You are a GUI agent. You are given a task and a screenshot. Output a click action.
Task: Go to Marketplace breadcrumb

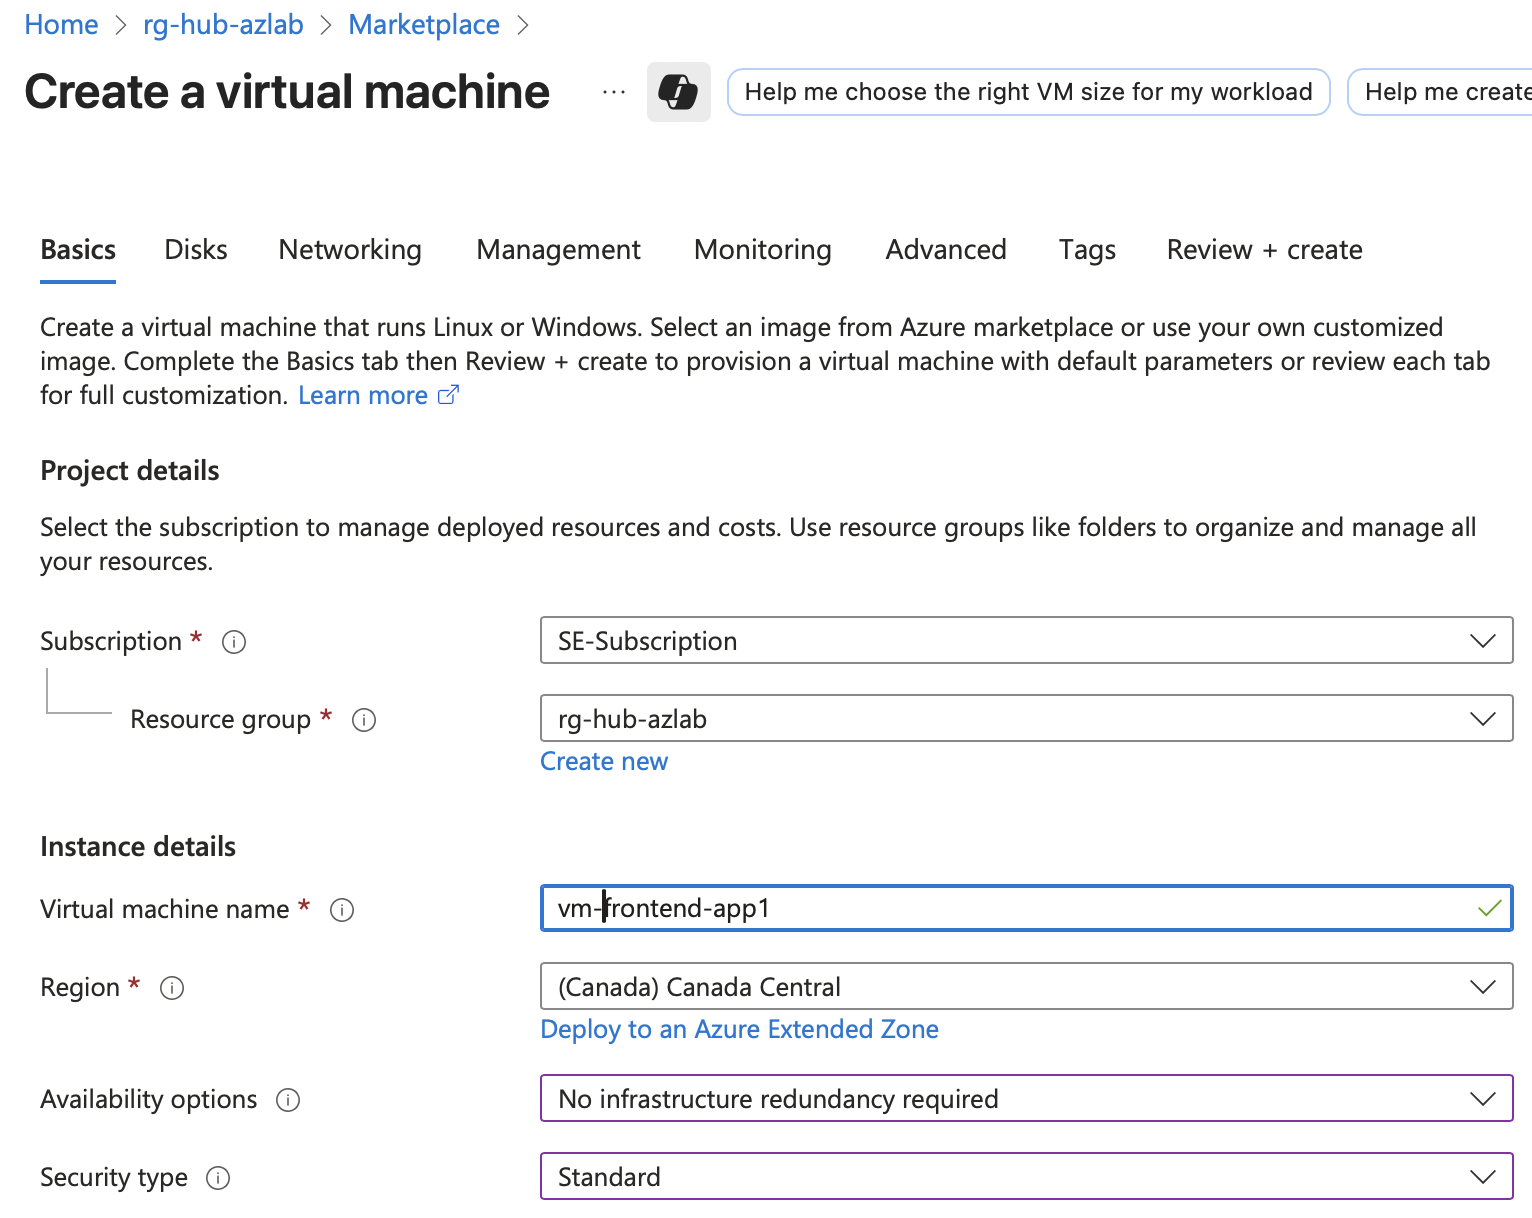(x=424, y=24)
